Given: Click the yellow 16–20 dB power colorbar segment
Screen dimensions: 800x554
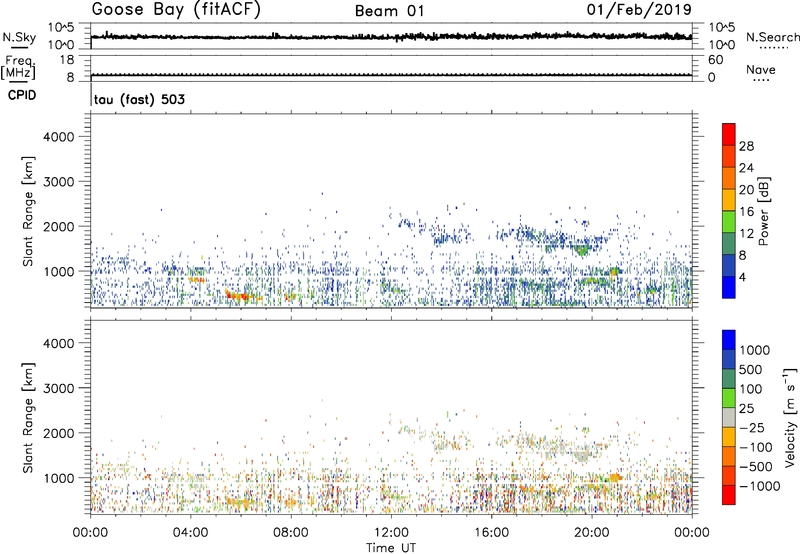Looking at the screenshot, I should (x=729, y=200).
